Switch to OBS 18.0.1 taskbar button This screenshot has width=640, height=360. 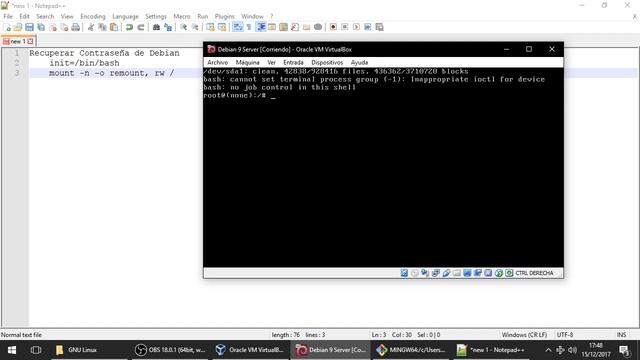coord(170,350)
